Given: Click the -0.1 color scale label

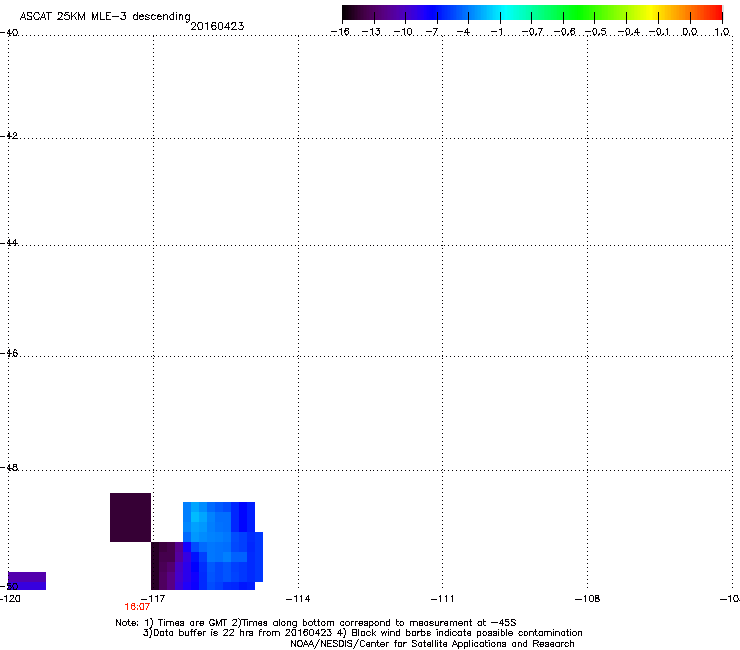Looking at the screenshot, I should coord(659,32).
